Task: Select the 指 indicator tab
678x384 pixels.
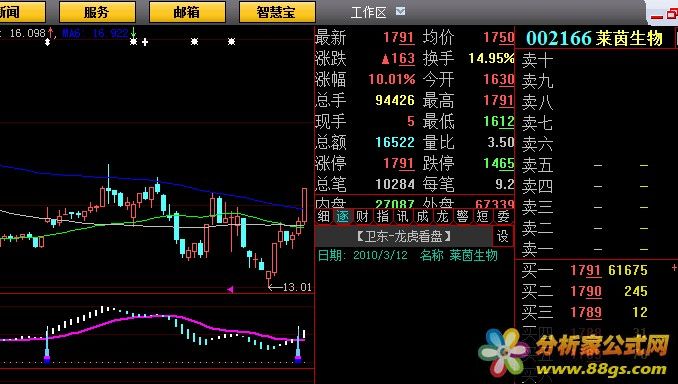Action: 383,216
